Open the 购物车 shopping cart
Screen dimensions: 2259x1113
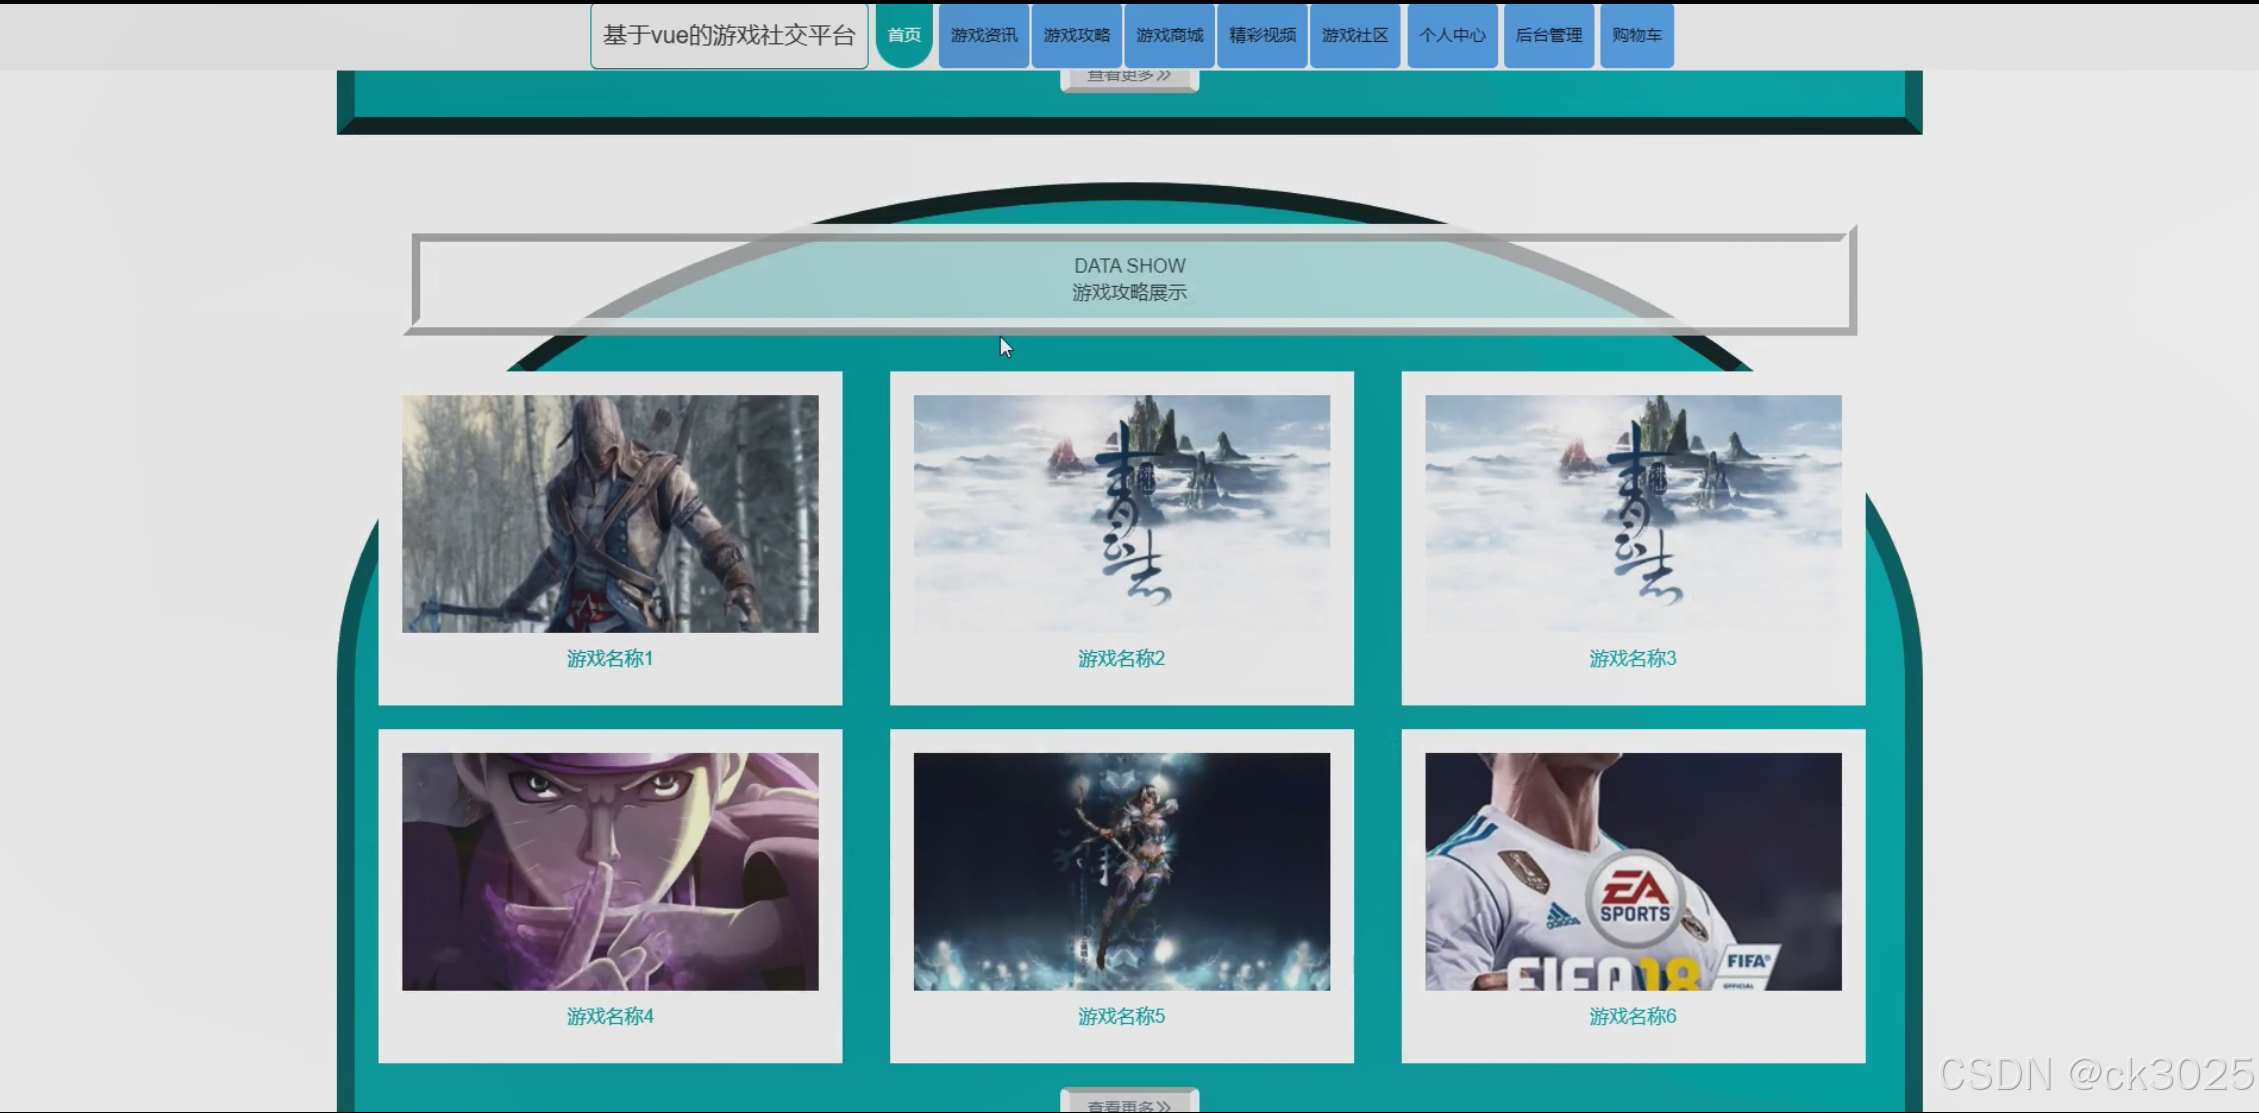click(1636, 35)
